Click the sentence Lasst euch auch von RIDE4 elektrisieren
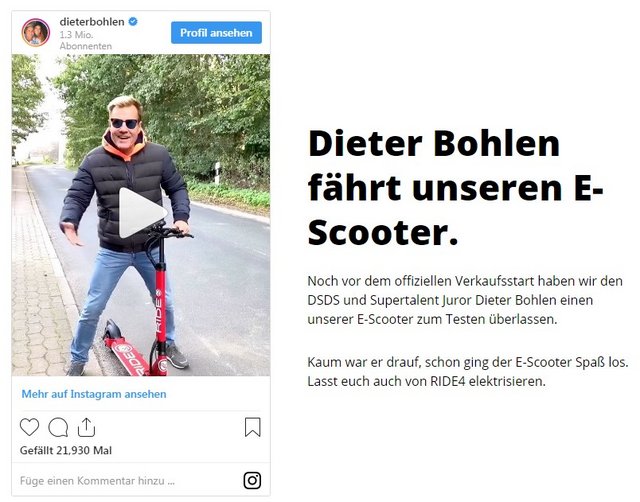 [x=427, y=381]
